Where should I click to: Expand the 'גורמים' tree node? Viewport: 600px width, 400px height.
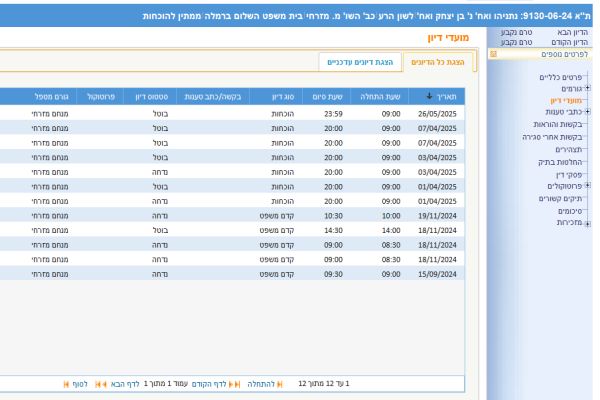point(587,88)
